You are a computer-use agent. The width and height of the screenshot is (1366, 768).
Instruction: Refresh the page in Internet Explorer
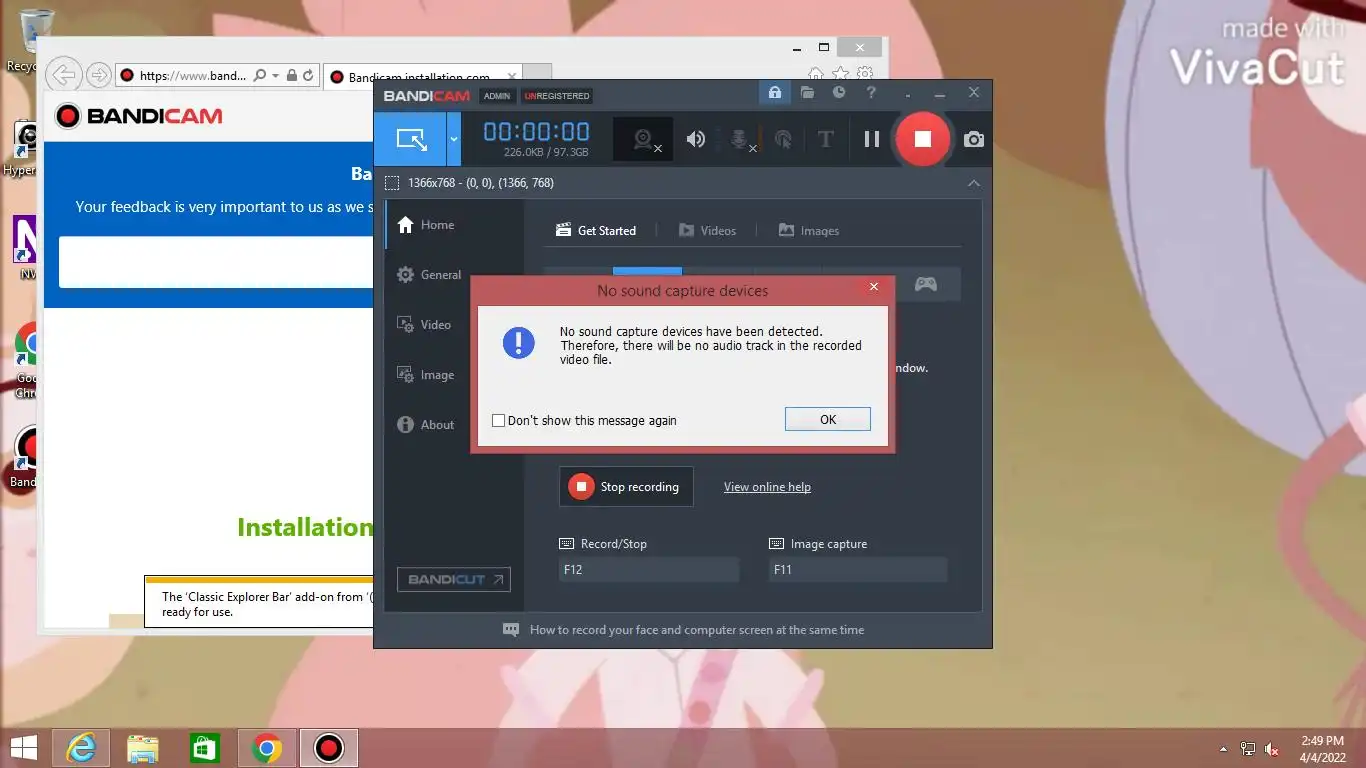coord(308,75)
